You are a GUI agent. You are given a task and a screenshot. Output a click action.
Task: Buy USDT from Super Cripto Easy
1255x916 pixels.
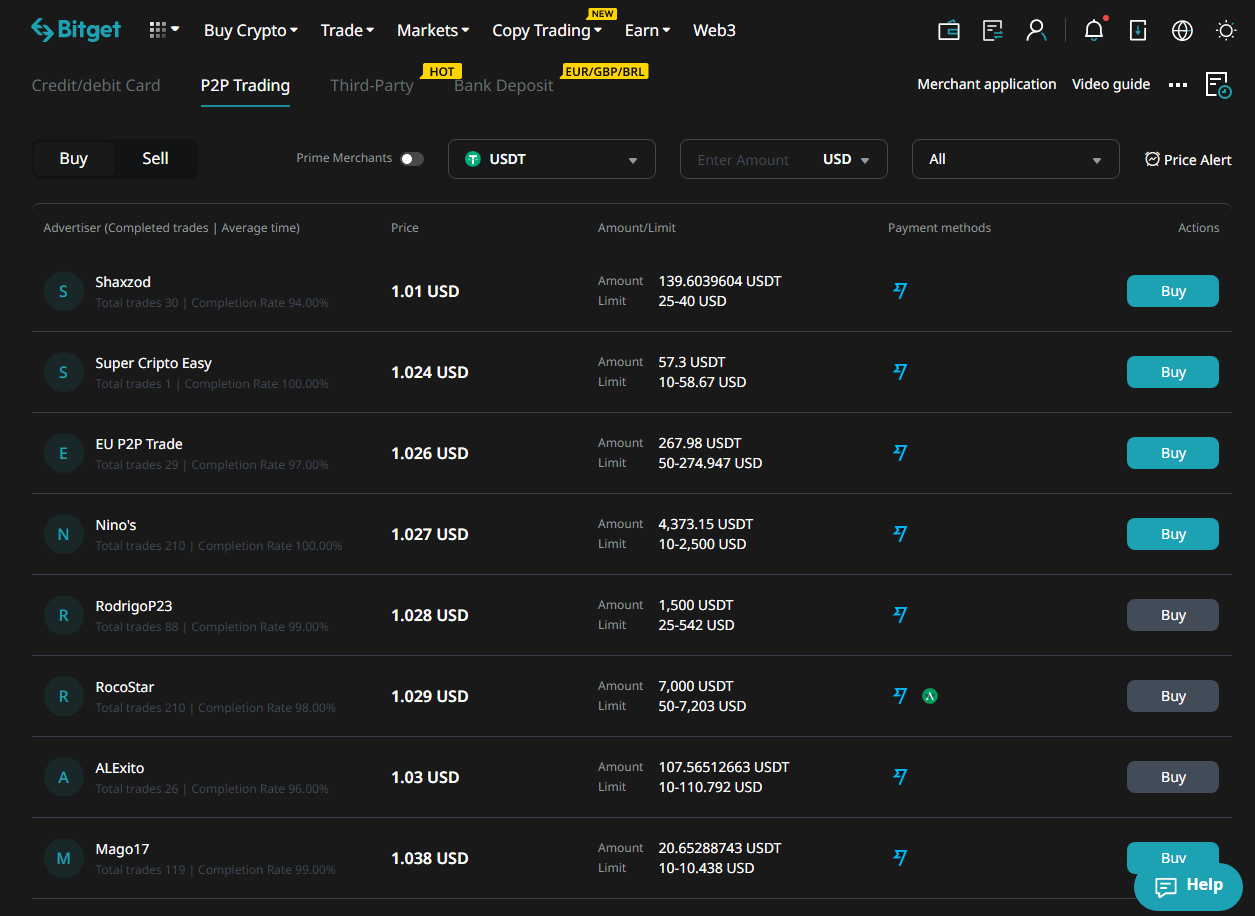1173,372
